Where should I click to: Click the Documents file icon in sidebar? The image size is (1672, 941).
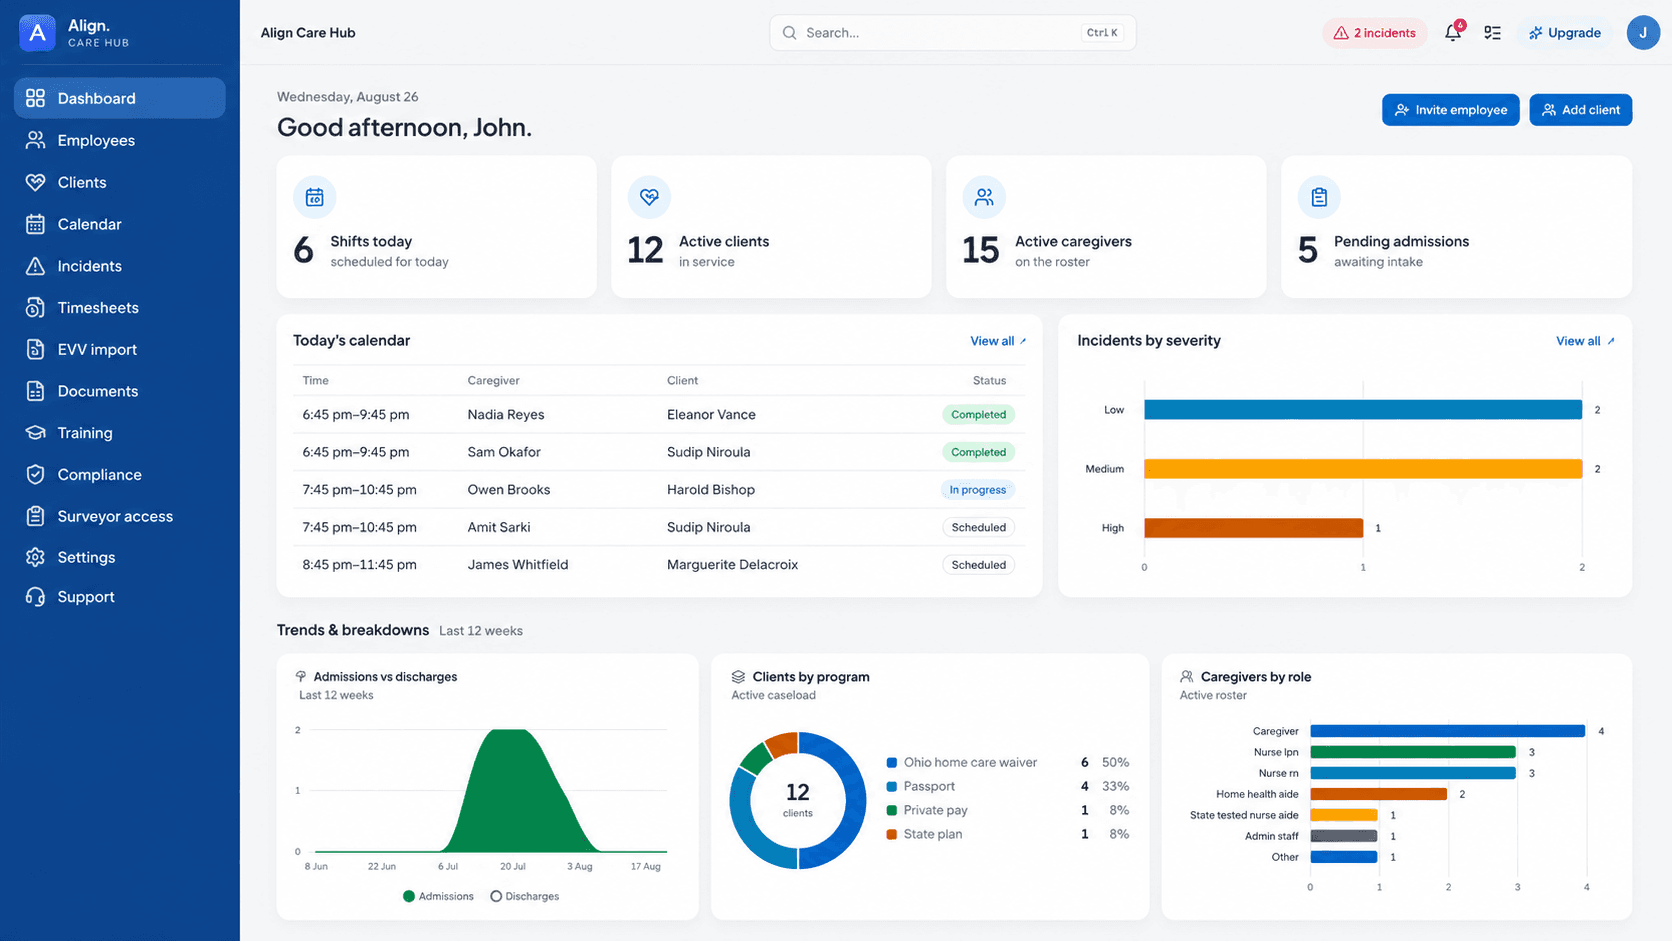tap(35, 391)
